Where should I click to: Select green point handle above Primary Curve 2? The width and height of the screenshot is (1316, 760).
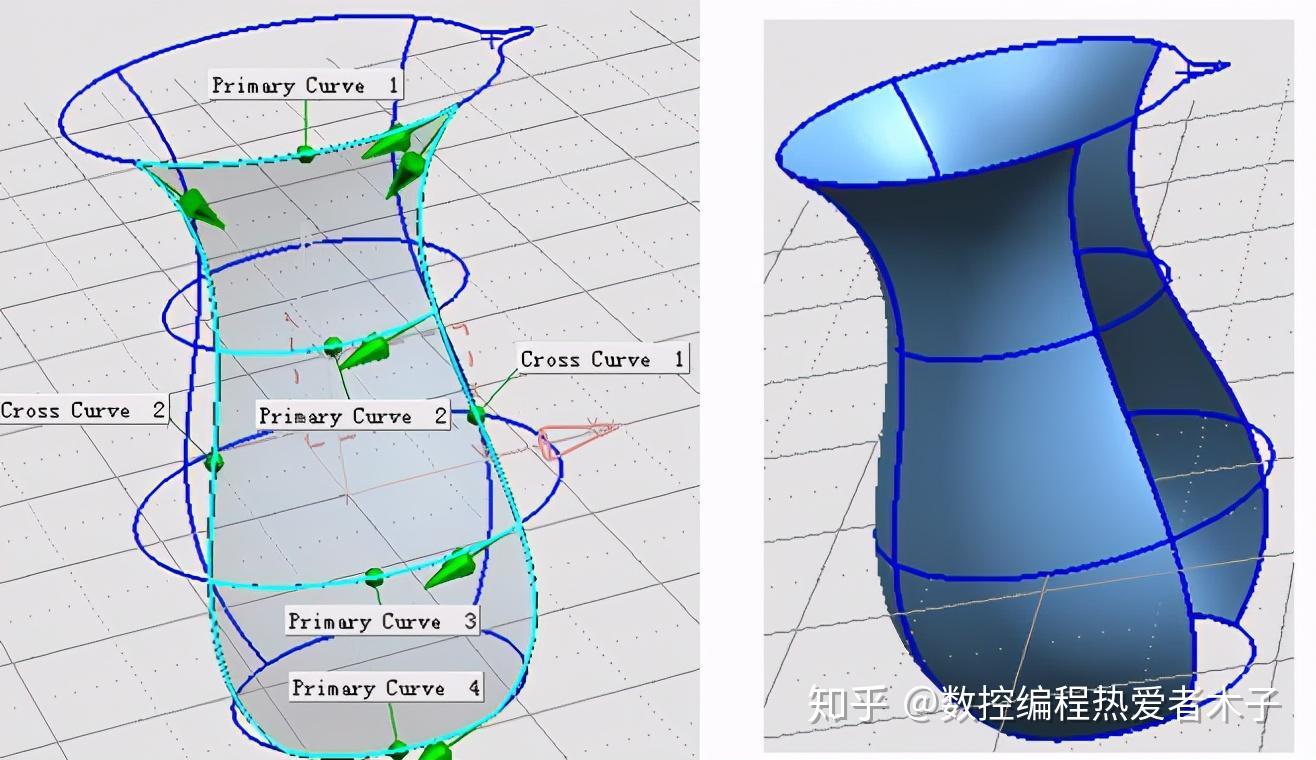point(332,346)
